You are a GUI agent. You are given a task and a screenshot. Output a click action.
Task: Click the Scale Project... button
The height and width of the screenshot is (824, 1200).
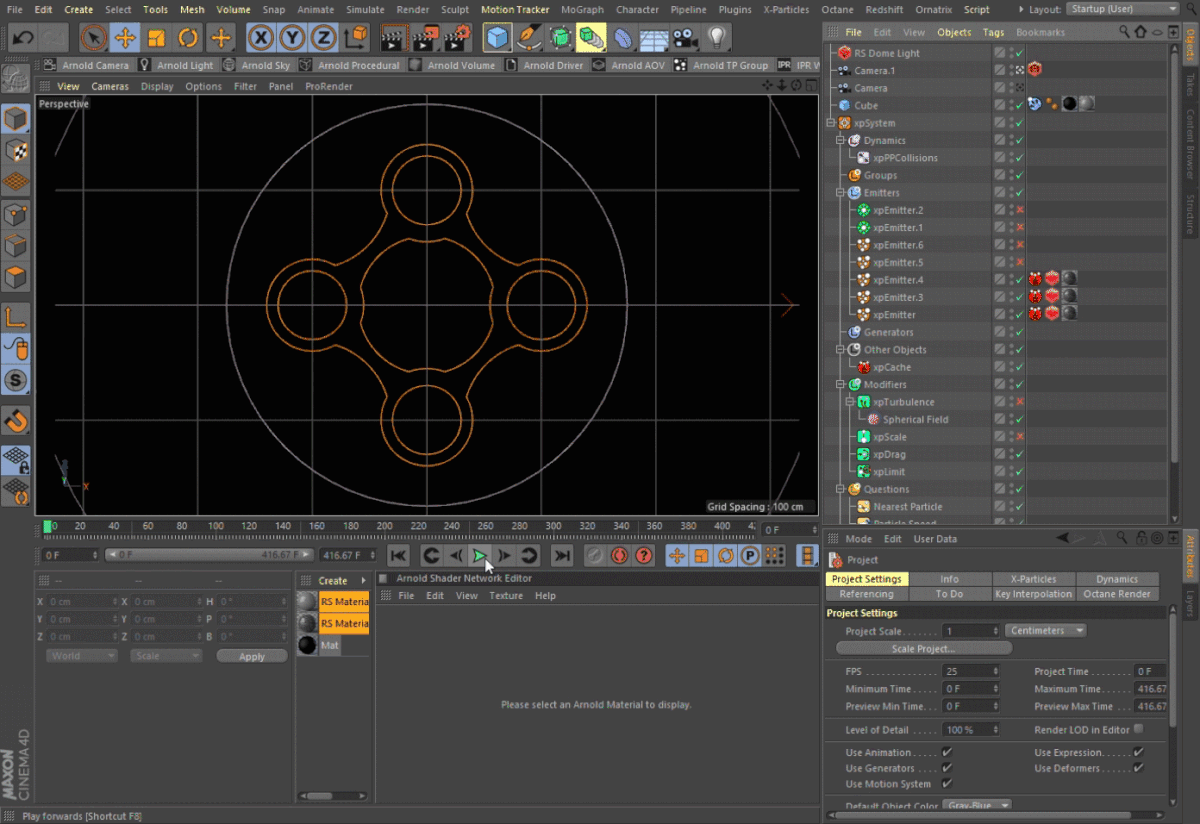pyautogui.click(x=923, y=649)
